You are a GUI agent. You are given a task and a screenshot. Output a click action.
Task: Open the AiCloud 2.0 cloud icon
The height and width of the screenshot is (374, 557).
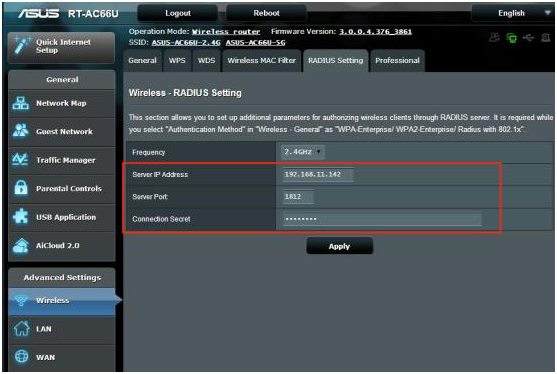point(21,245)
